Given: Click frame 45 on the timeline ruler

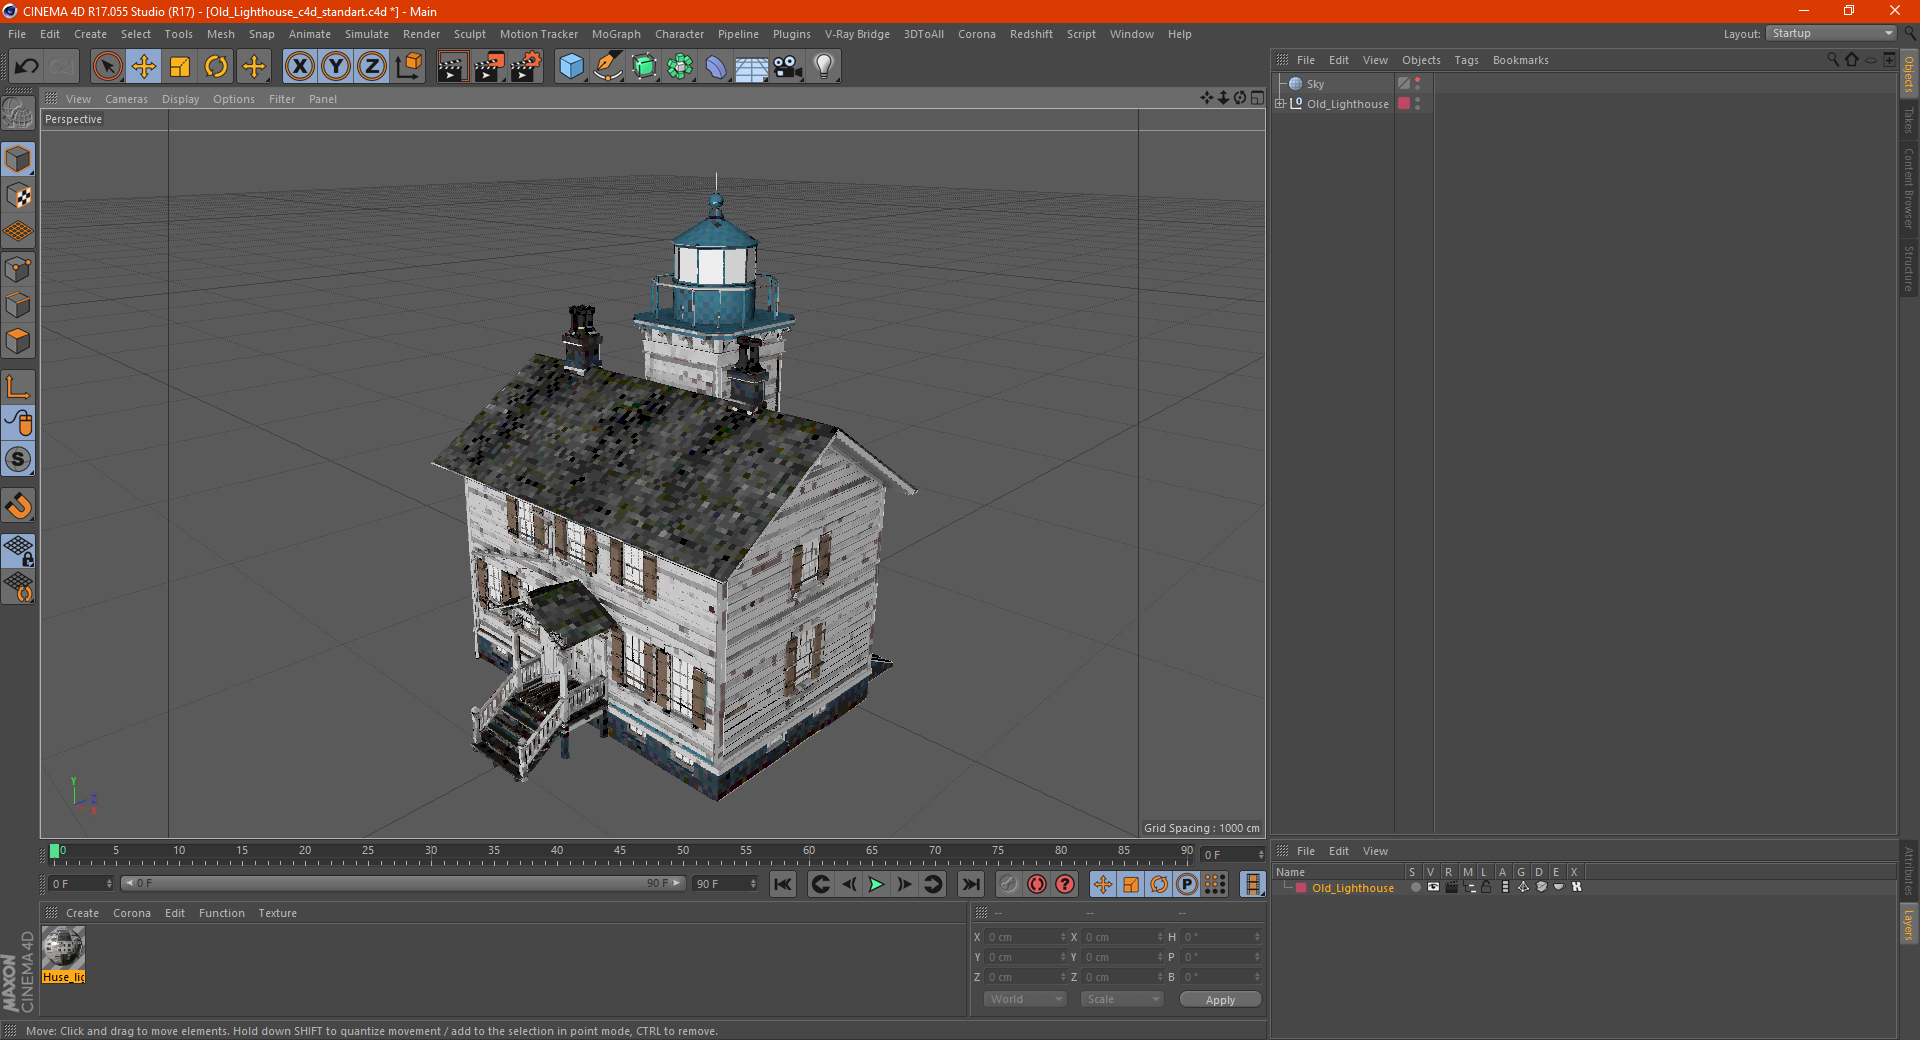Looking at the screenshot, I should click(620, 852).
